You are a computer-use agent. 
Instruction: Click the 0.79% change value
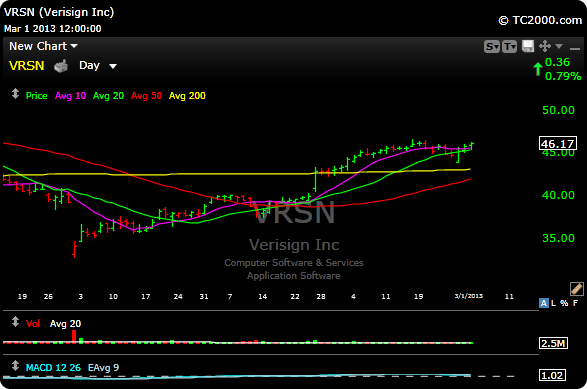tap(563, 76)
